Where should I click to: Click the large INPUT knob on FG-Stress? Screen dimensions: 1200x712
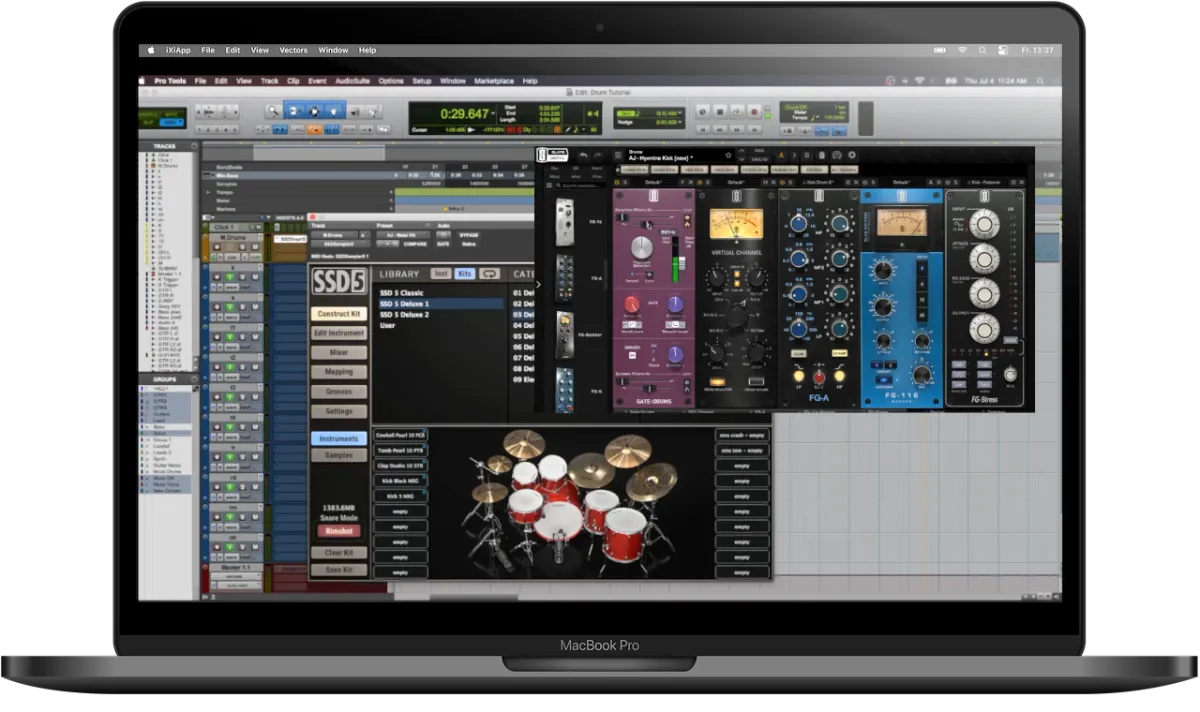(x=984, y=223)
